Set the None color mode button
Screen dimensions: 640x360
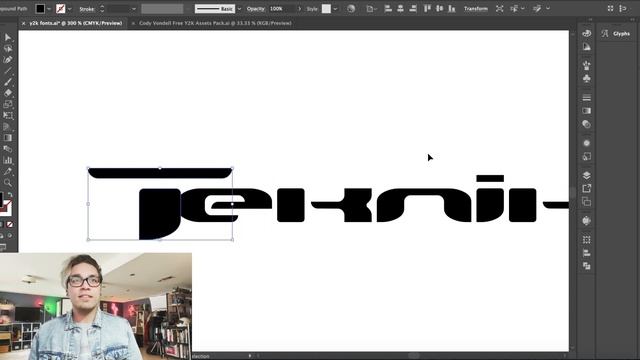(x=10, y=224)
